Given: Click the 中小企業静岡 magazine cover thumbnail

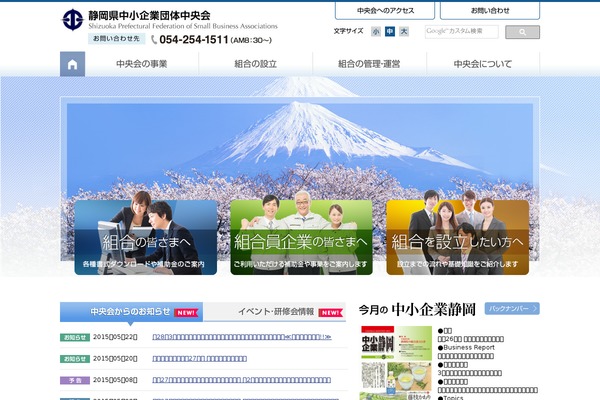Looking at the screenshot, I should tap(396, 363).
